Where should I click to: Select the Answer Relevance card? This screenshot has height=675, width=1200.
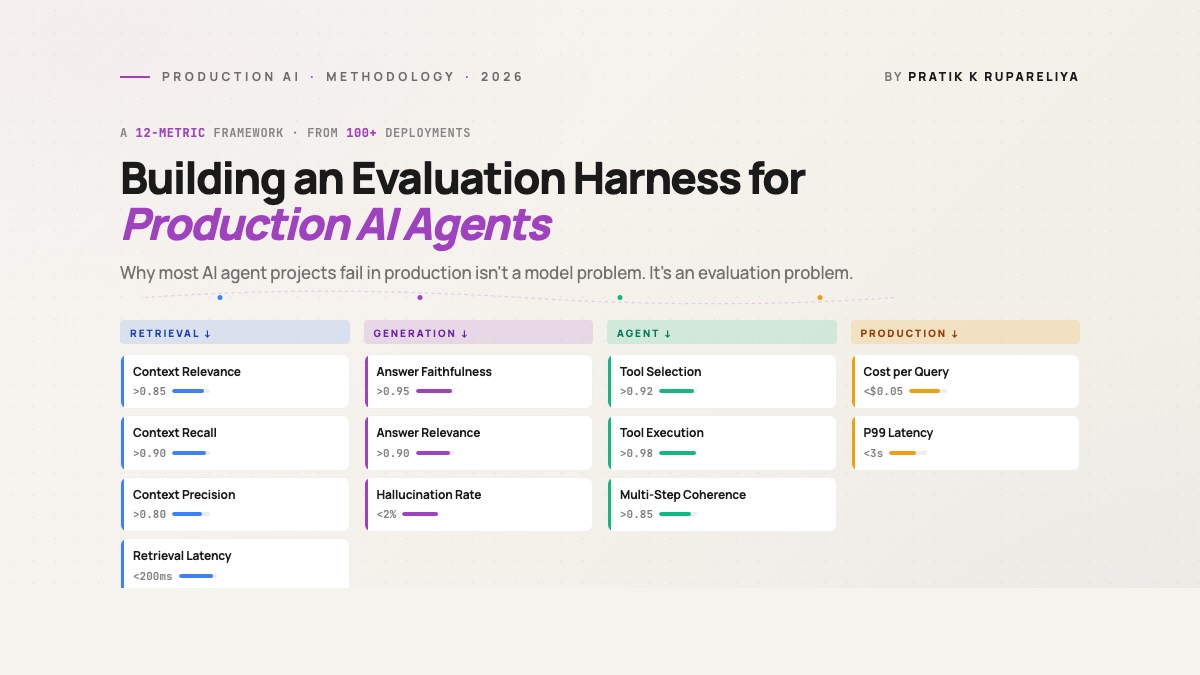tap(478, 443)
